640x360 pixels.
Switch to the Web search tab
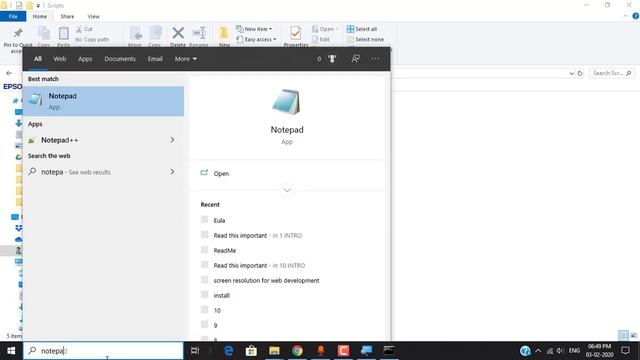[60, 59]
